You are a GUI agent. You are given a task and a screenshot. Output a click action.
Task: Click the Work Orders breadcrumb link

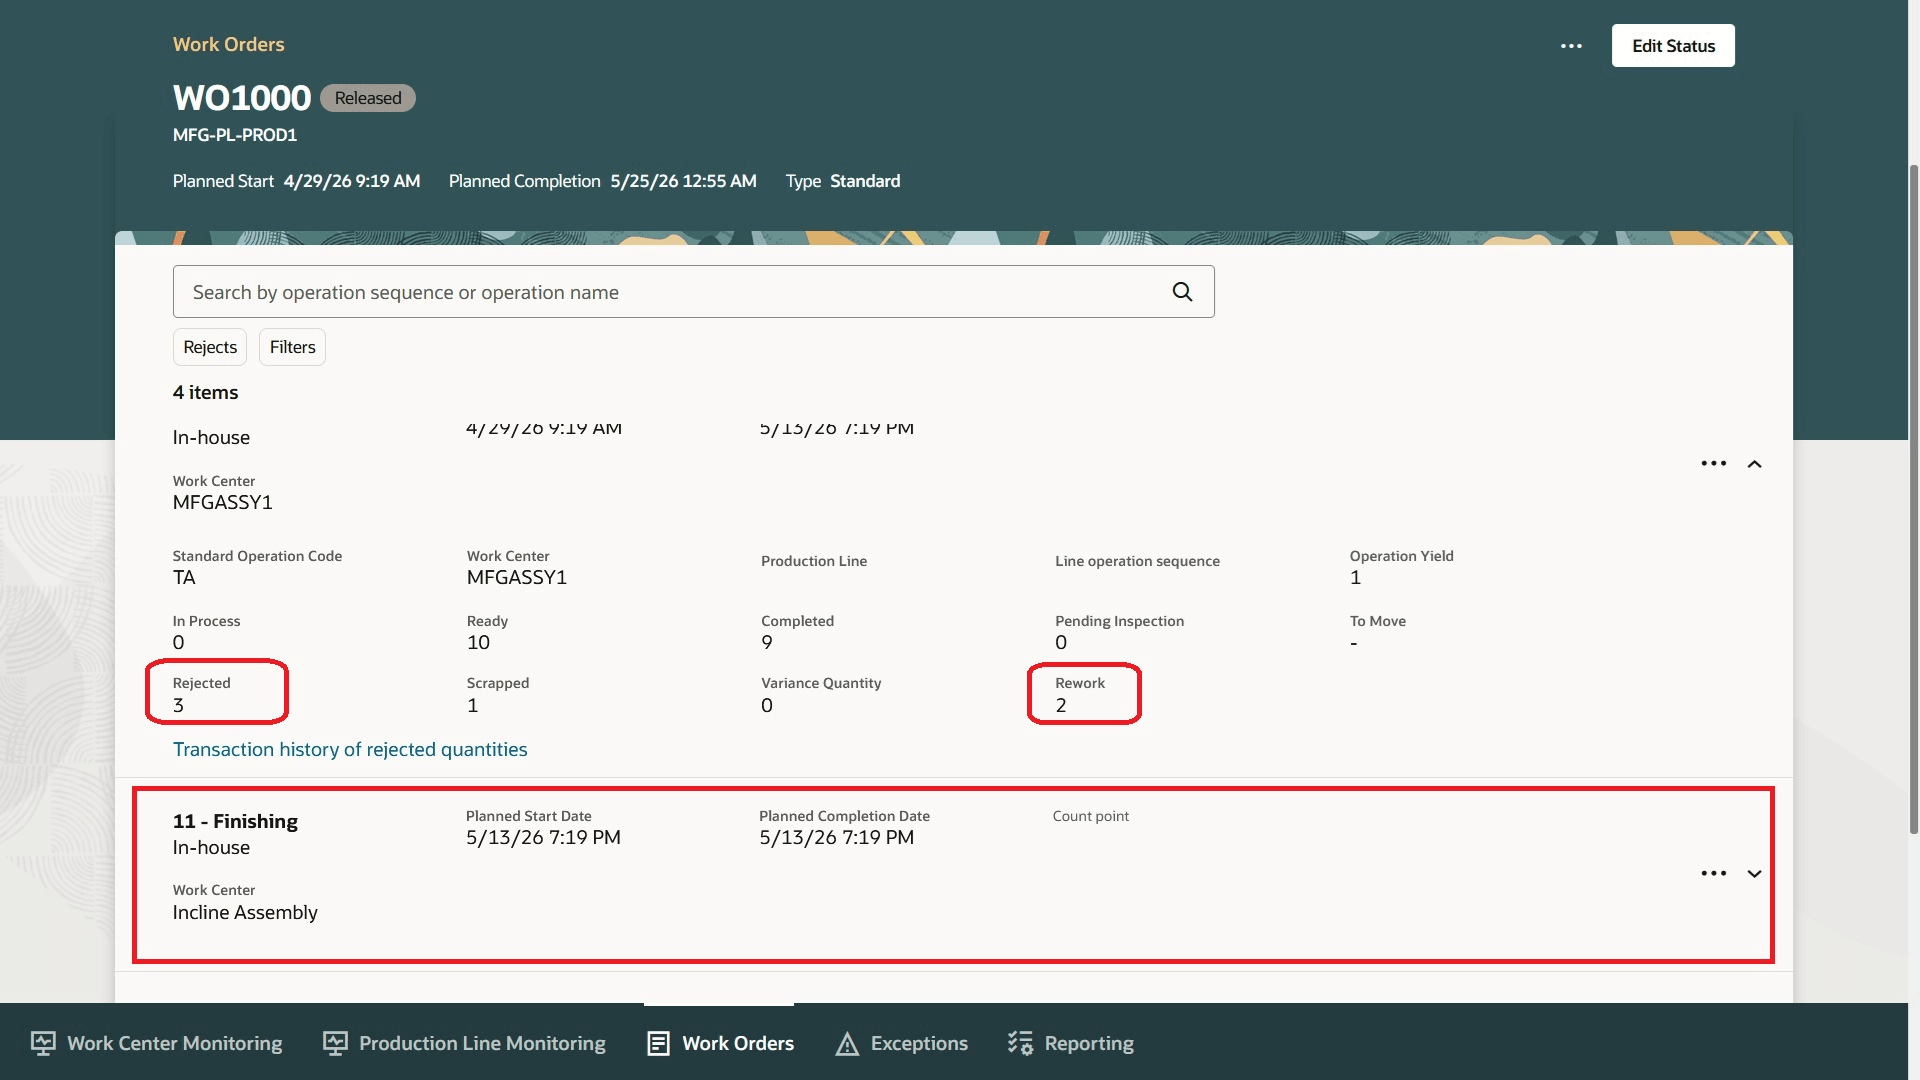tap(228, 44)
